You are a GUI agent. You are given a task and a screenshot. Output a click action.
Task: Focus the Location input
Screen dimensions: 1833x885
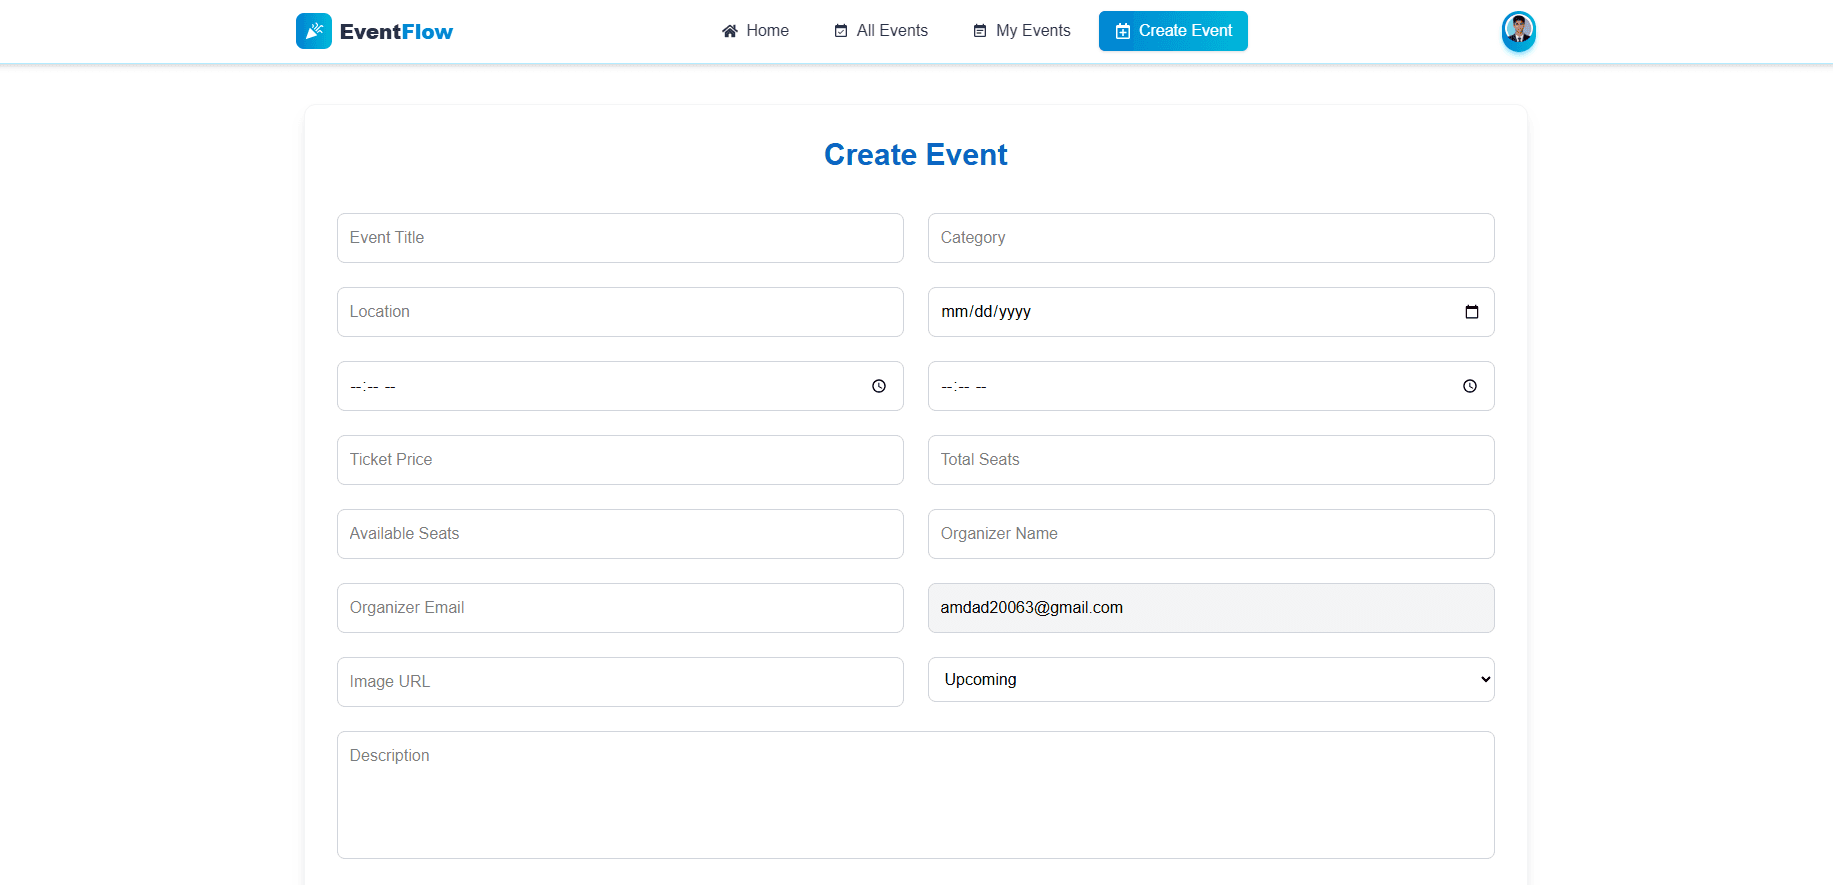pos(620,312)
